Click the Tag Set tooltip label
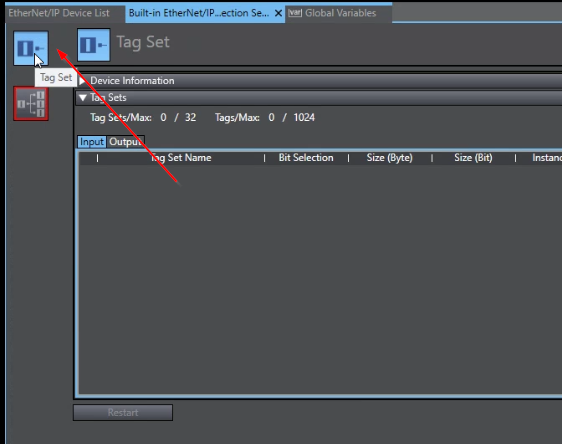 (x=56, y=77)
